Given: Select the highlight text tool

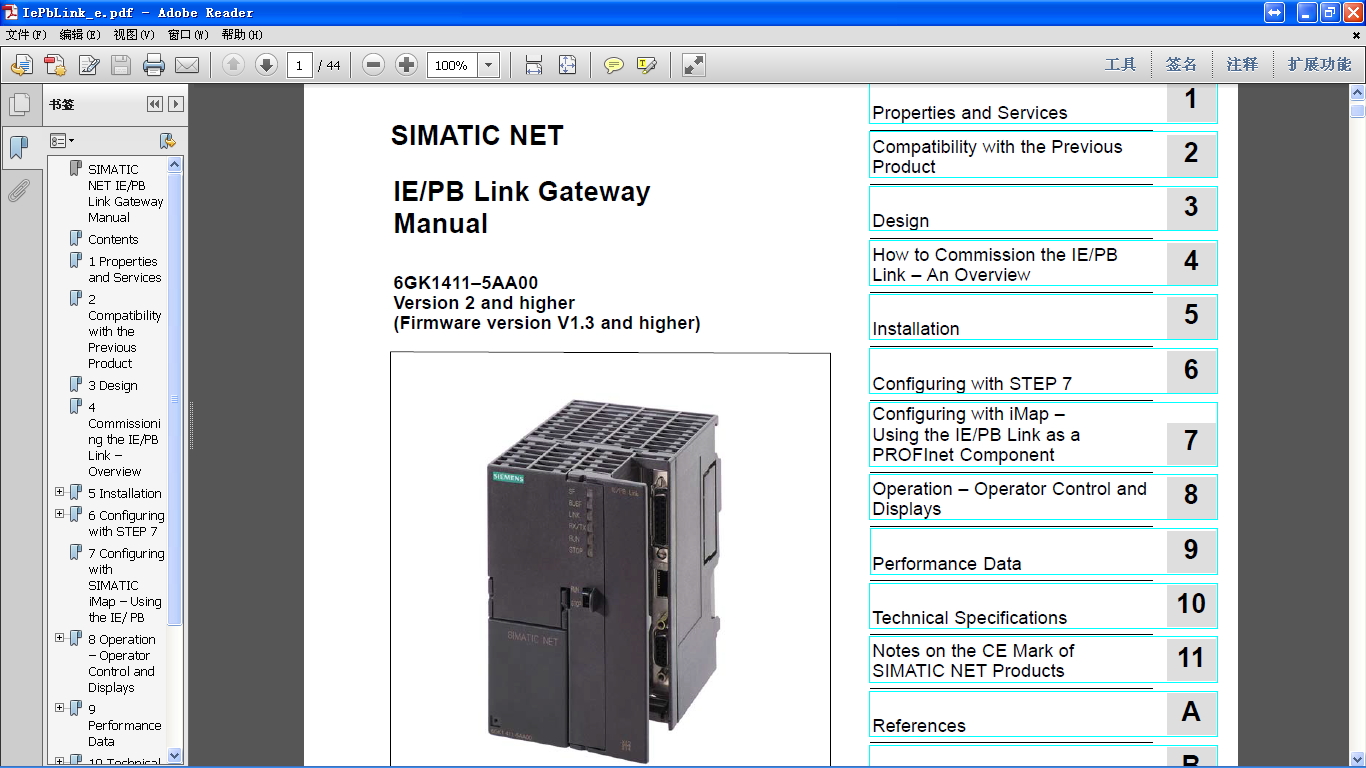Looking at the screenshot, I should click(647, 65).
